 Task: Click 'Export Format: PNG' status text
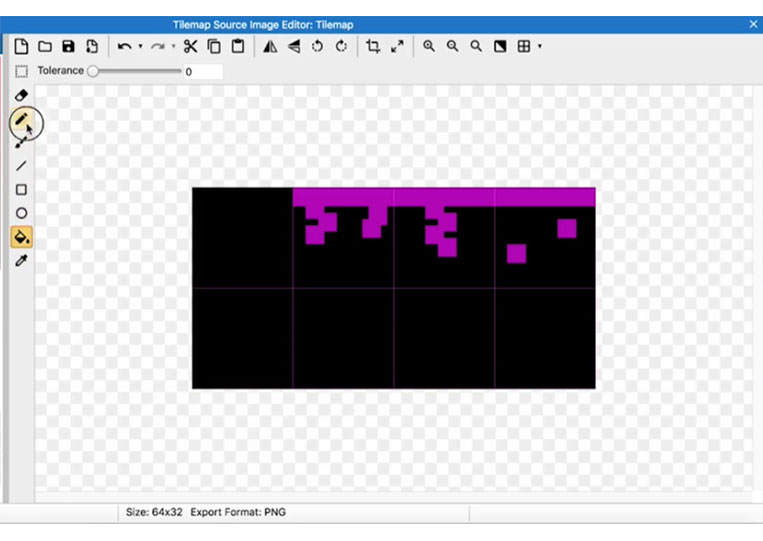coord(238,512)
